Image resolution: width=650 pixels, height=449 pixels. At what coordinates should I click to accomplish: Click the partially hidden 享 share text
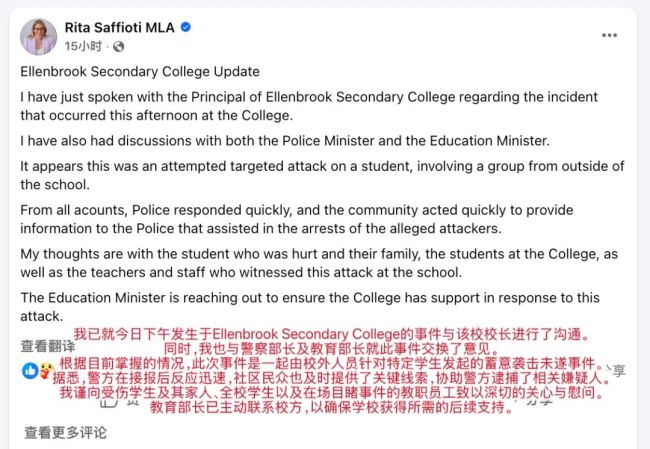click(619, 370)
